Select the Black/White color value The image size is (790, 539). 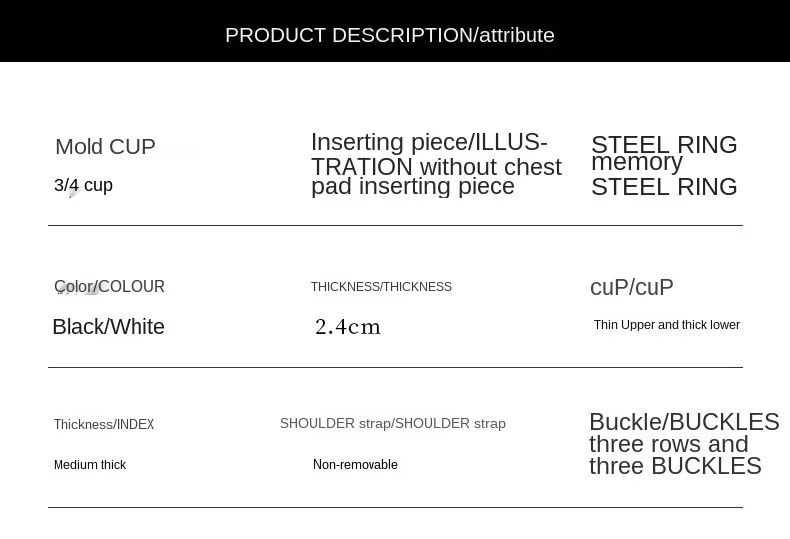click(x=108, y=326)
